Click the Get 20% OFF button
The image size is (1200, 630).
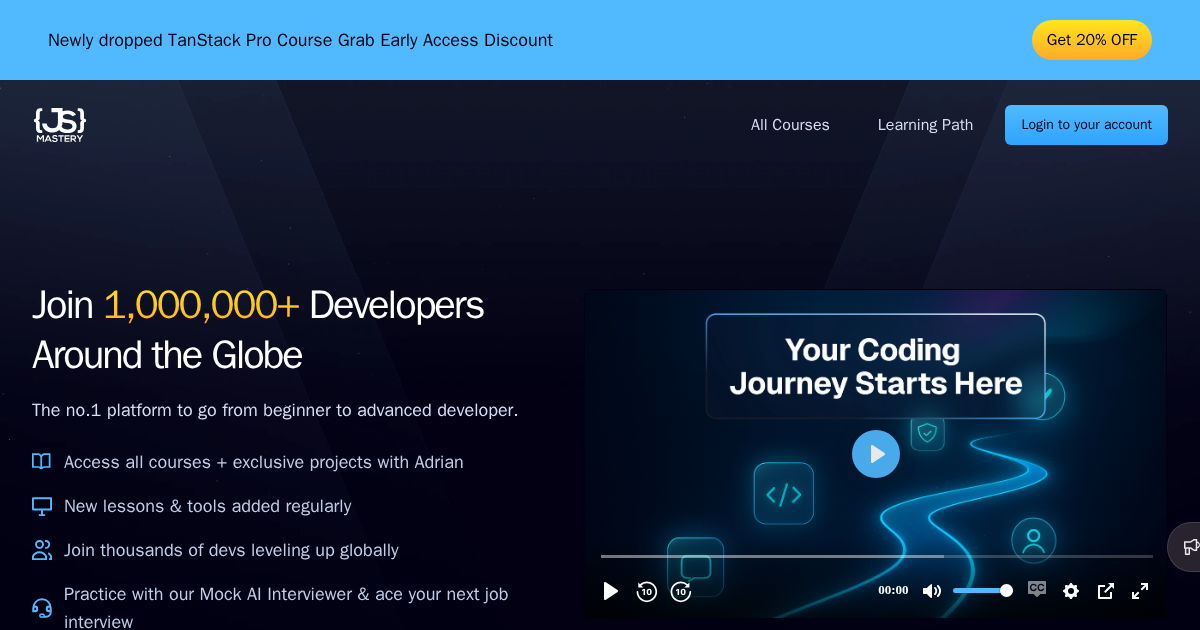click(x=1092, y=40)
